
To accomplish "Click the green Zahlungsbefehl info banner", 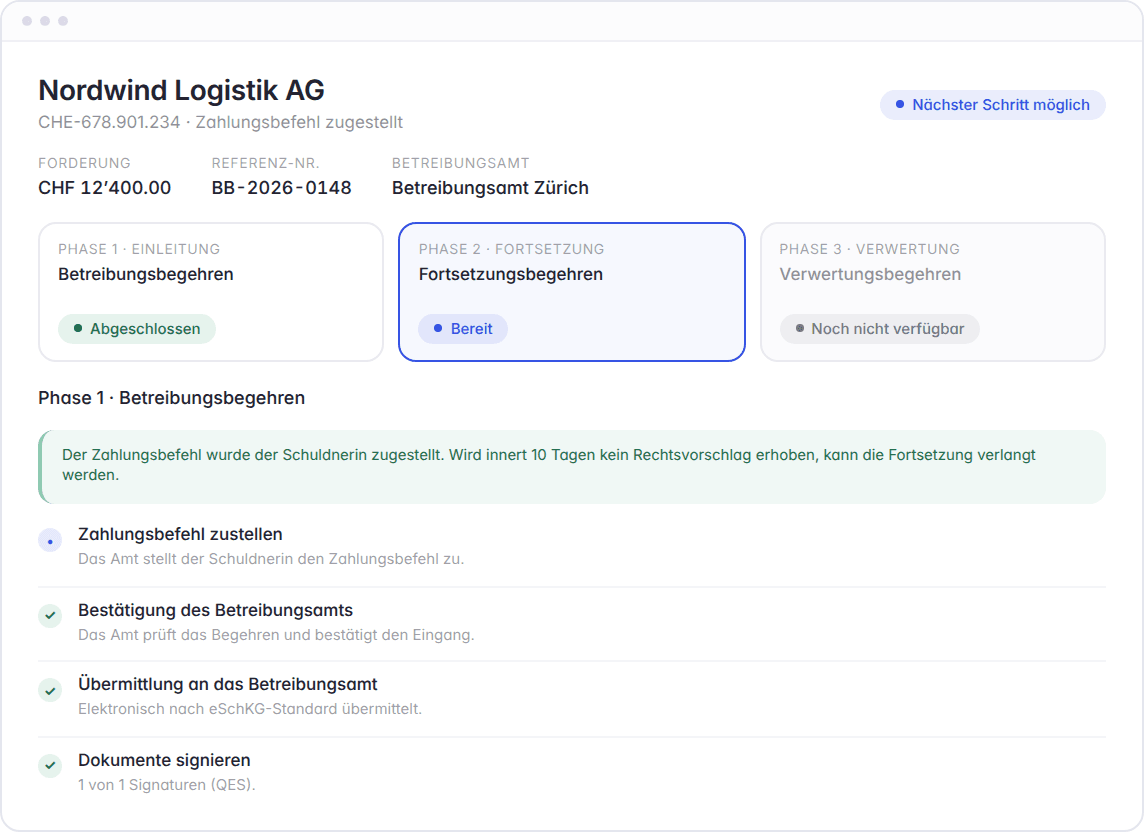I will 572,467.
